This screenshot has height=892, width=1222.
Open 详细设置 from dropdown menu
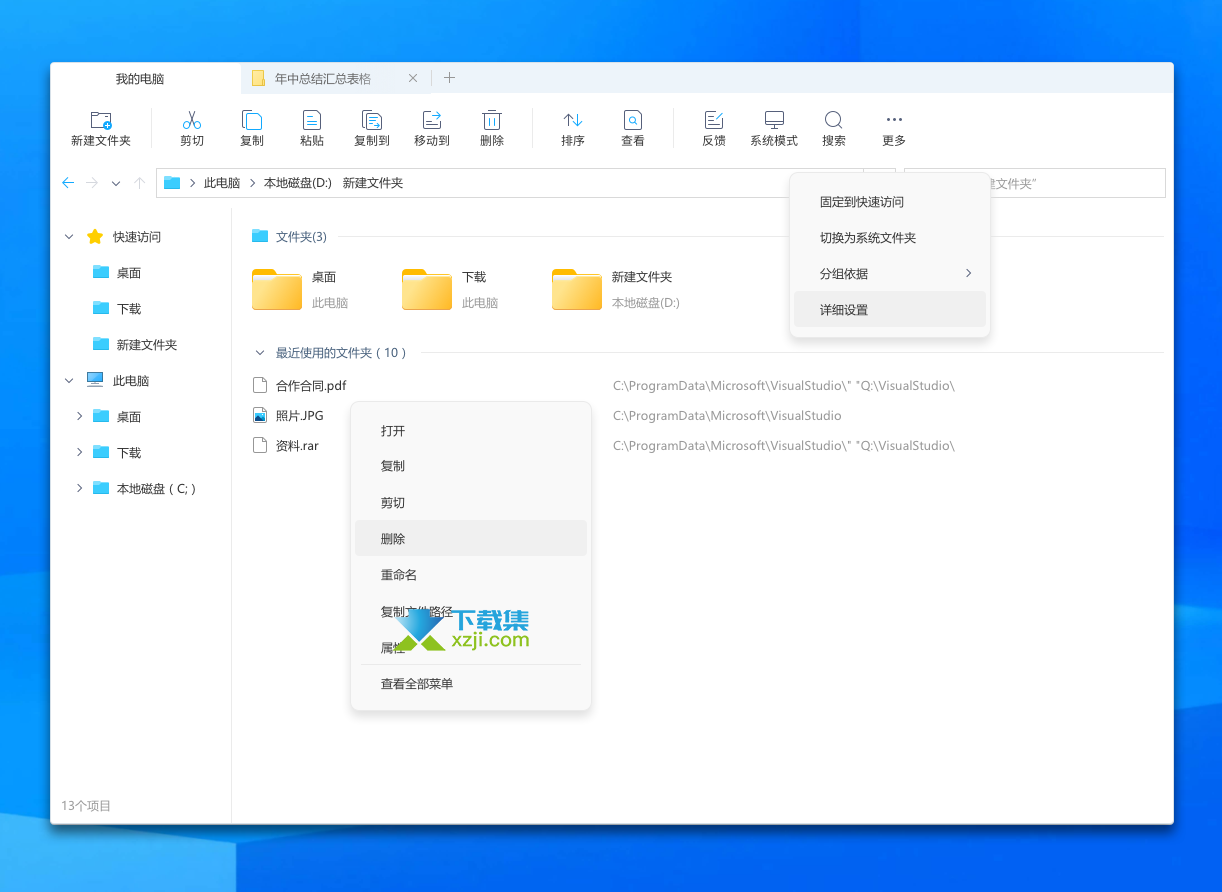pos(890,310)
